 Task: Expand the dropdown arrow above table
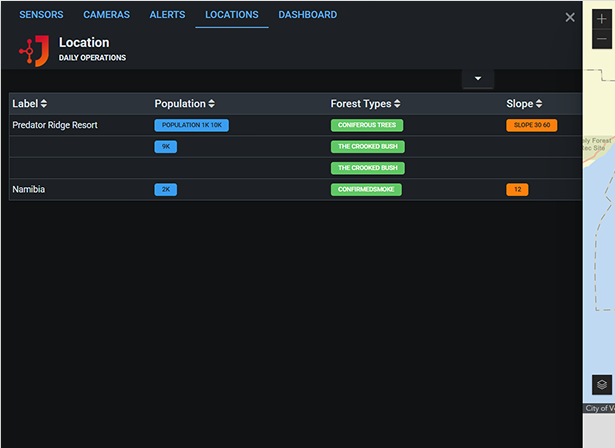[478, 79]
